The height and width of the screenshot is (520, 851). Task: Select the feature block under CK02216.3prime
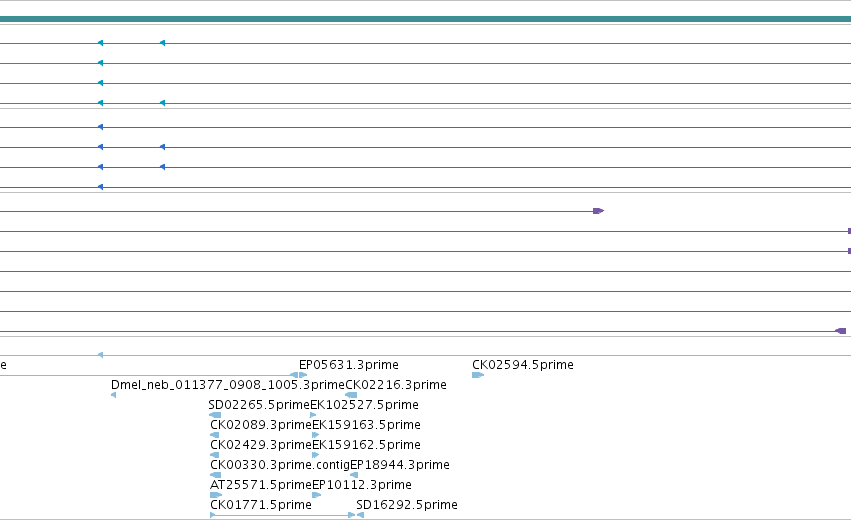[351, 395]
